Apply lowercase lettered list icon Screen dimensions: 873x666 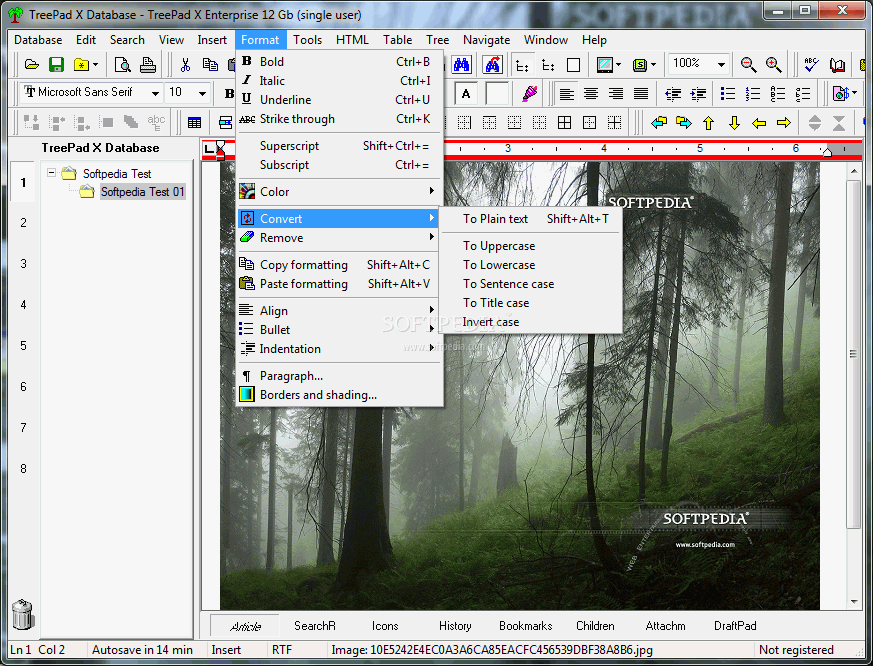click(802, 94)
